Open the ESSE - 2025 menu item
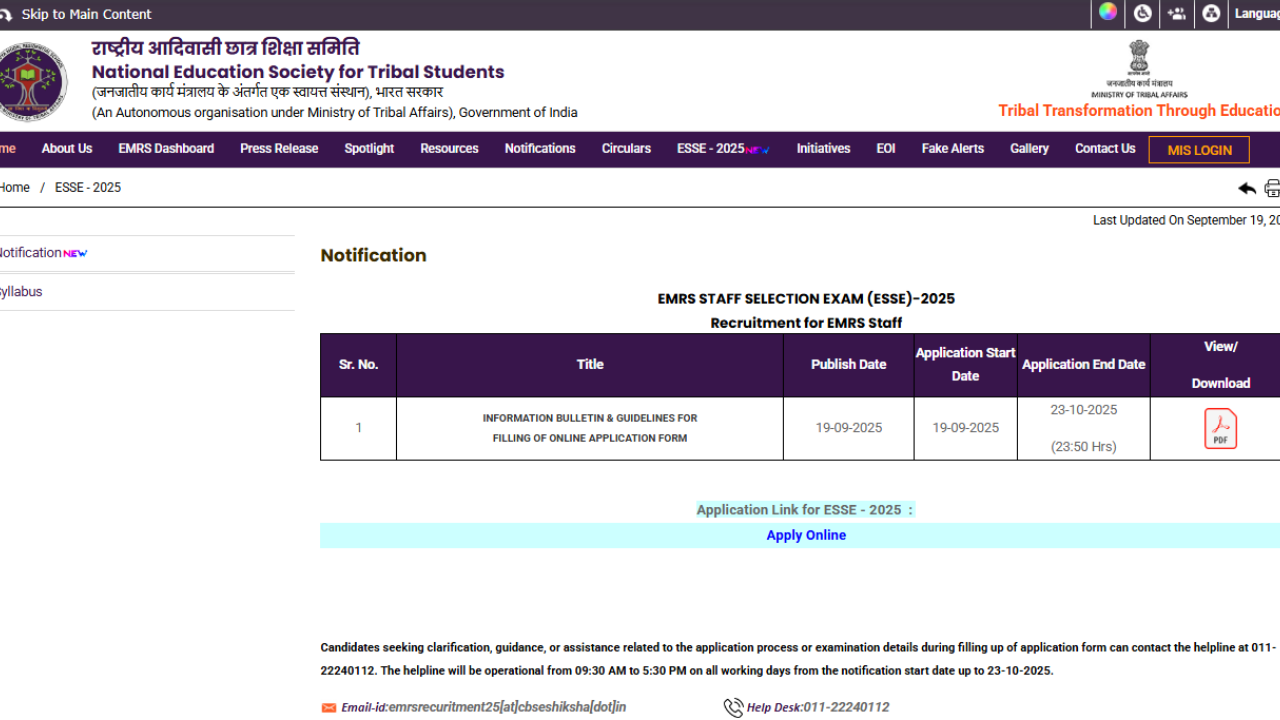The image size is (1280, 720). pyautogui.click(x=711, y=148)
